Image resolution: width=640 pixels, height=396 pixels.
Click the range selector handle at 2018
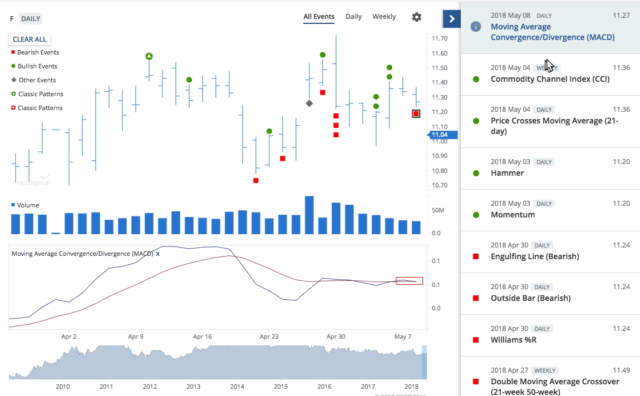click(424, 362)
